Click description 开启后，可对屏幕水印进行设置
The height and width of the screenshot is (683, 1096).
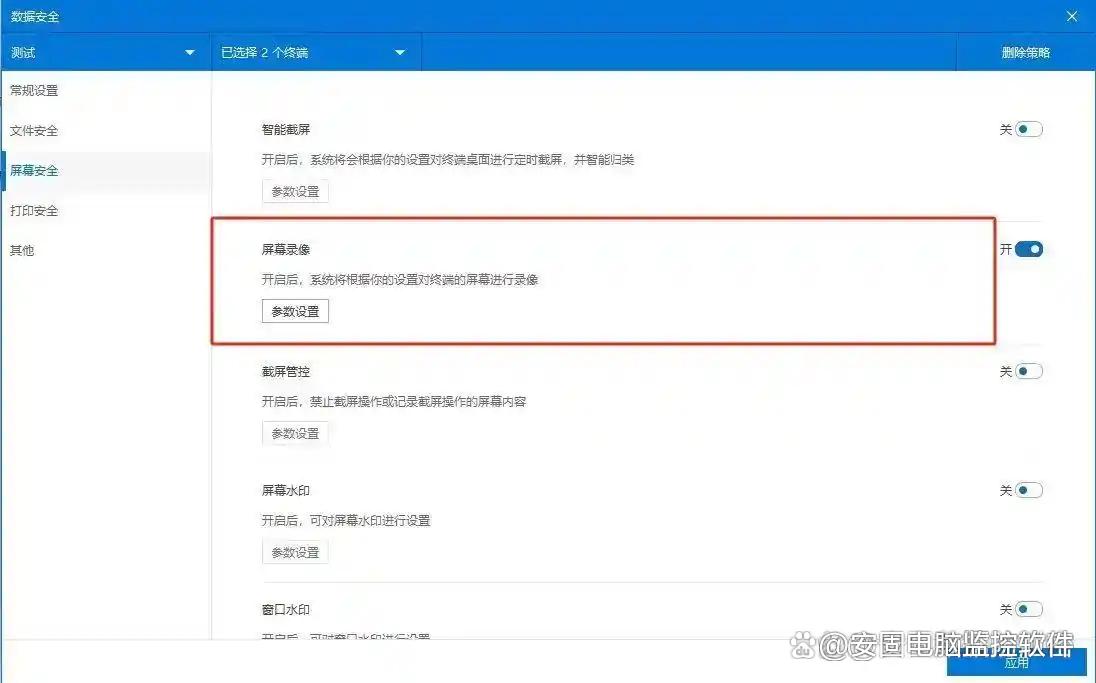pyautogui.click(x=346, y=520)
